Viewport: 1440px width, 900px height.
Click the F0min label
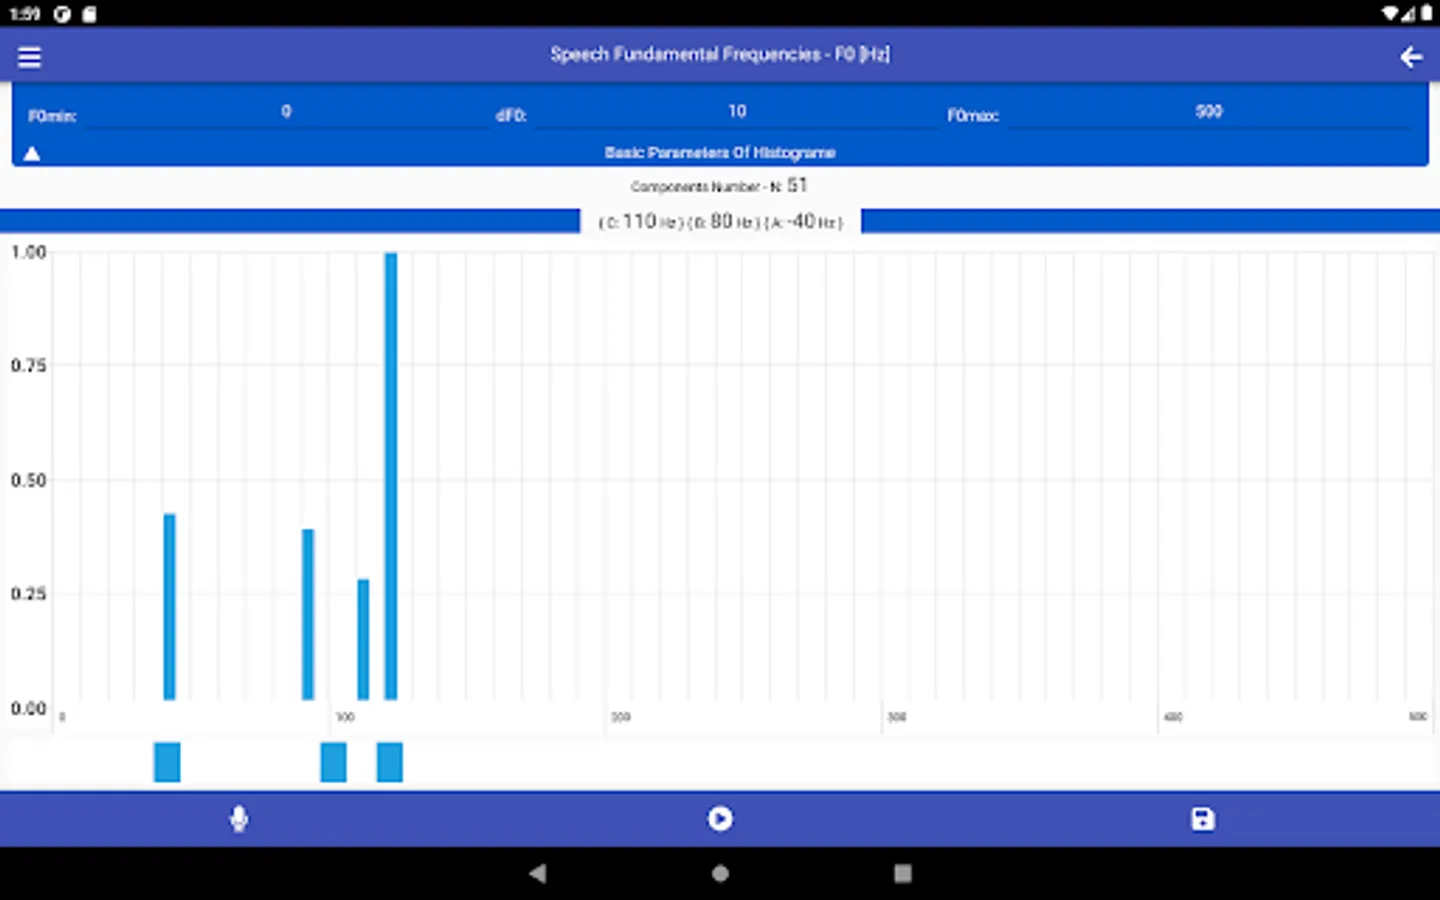click(x=52, y=116)
